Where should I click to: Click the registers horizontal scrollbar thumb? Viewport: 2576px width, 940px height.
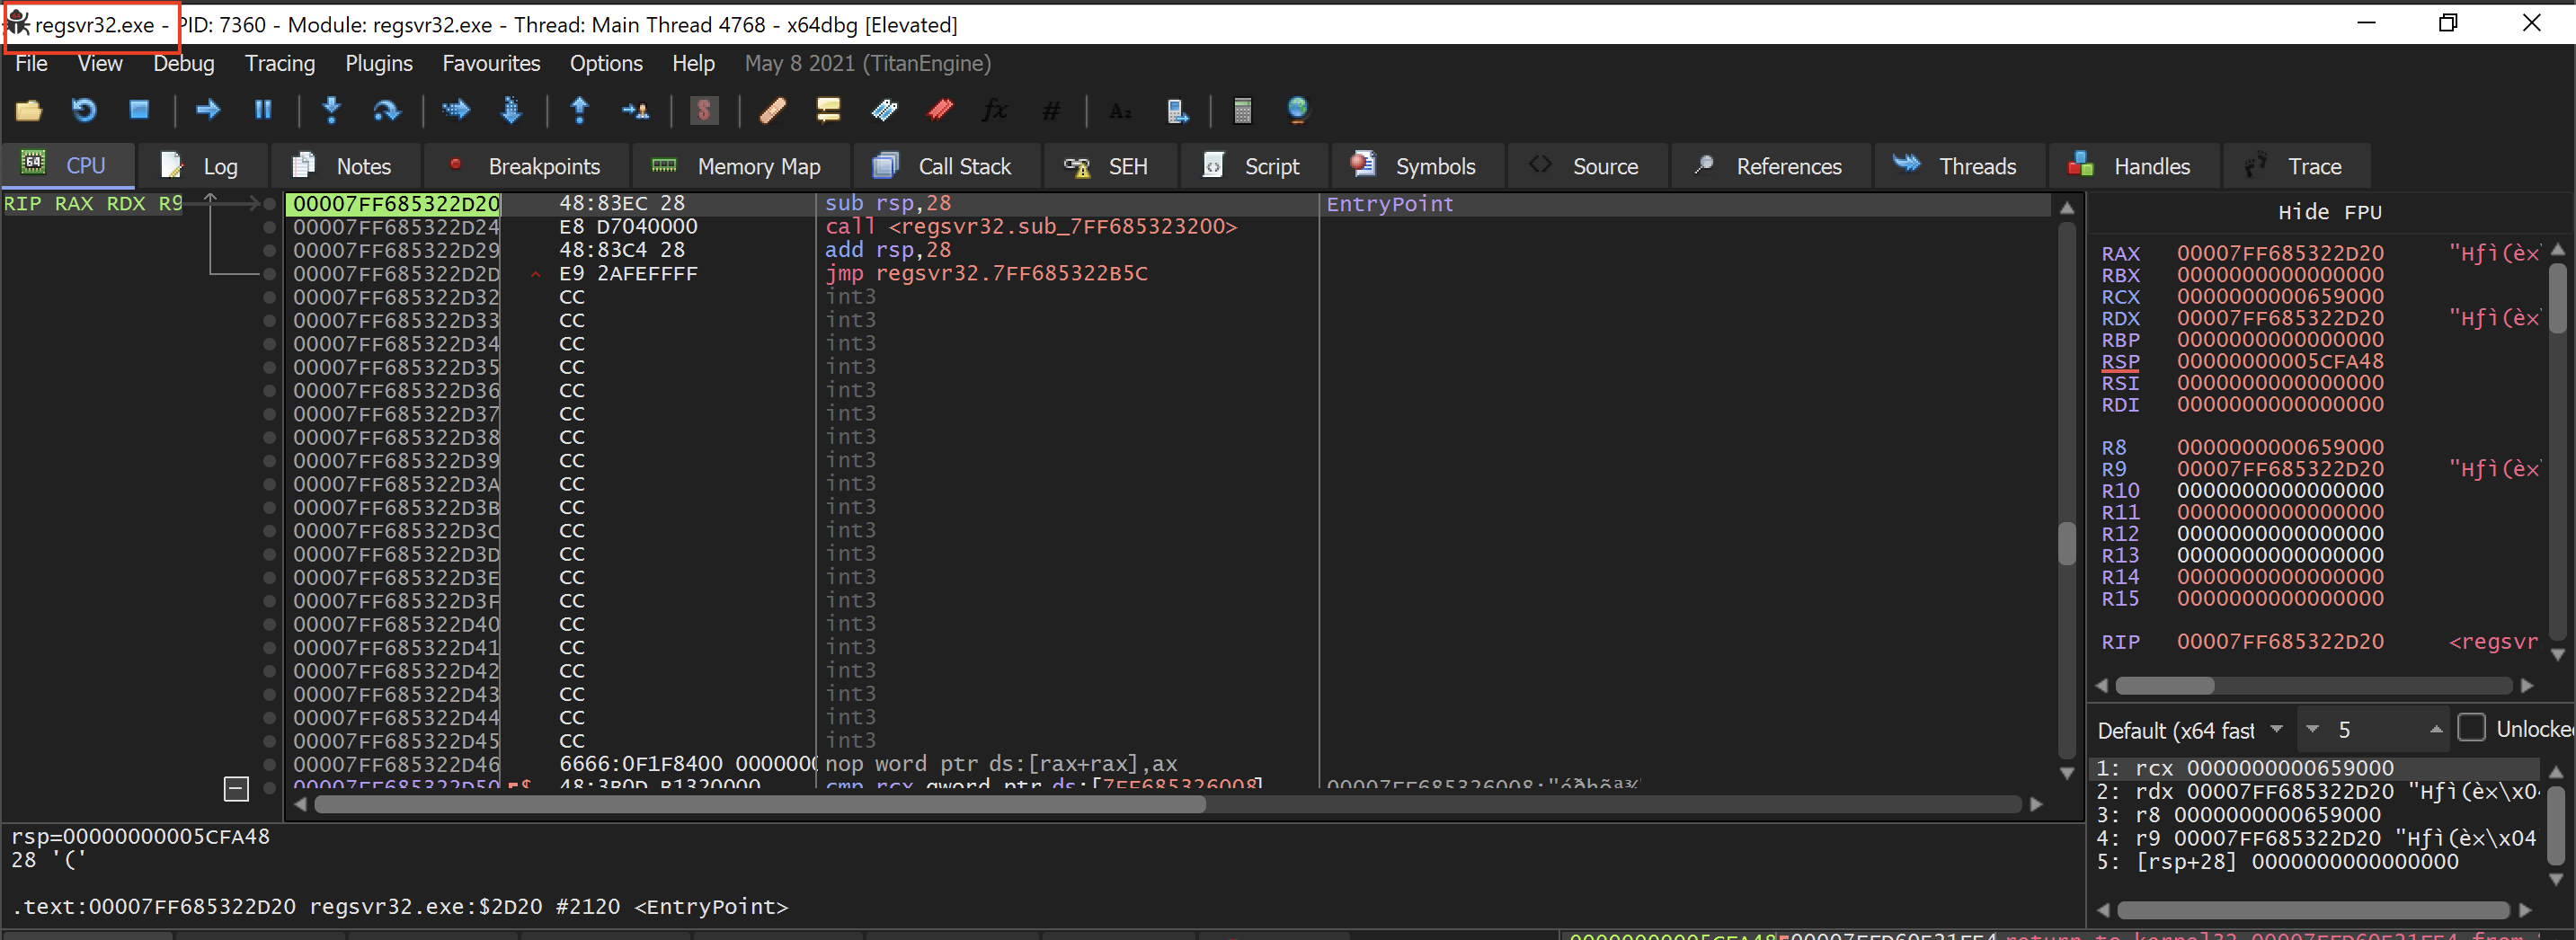(2165, 686)
